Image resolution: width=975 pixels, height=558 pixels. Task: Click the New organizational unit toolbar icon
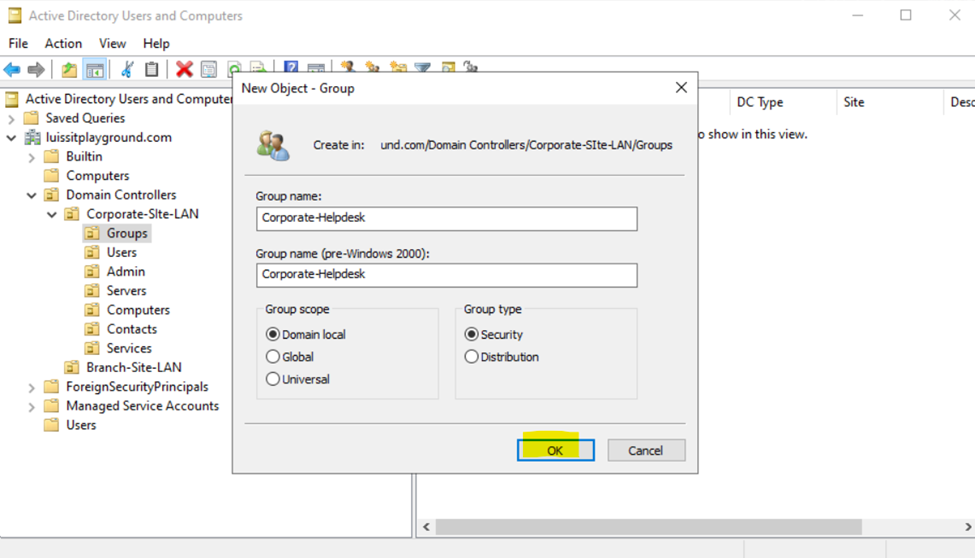398,66
